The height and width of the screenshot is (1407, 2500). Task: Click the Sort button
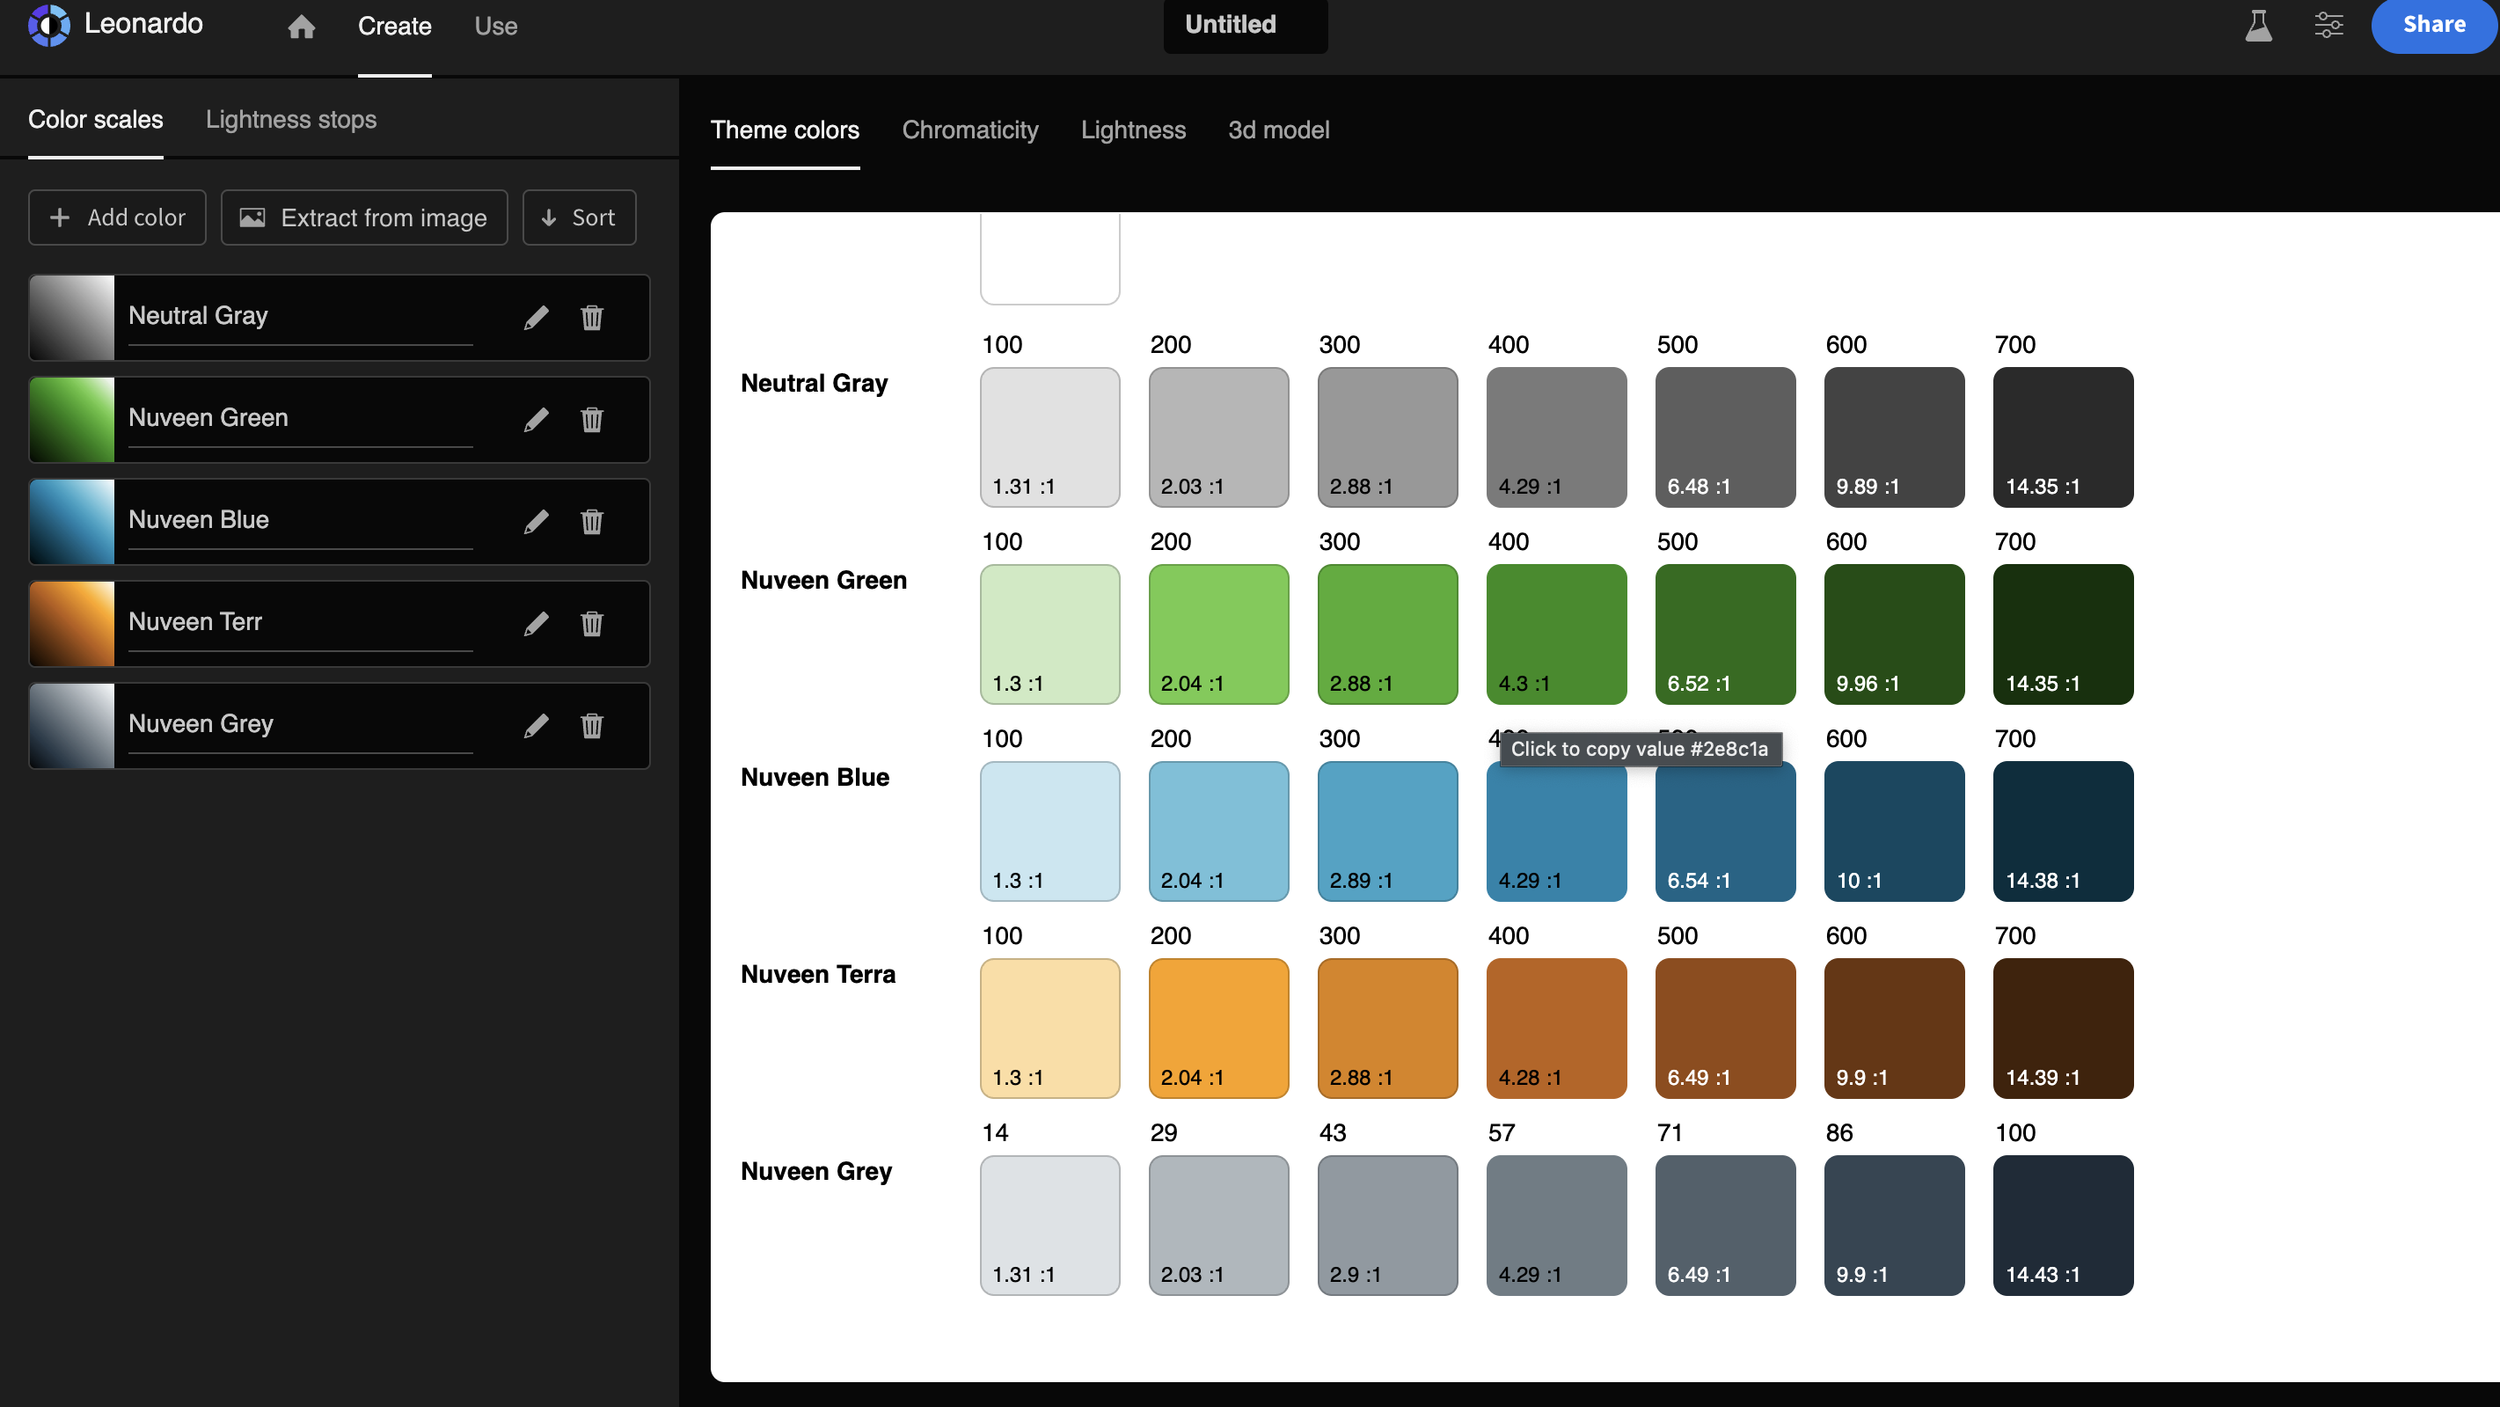click(x=579, y=218)
